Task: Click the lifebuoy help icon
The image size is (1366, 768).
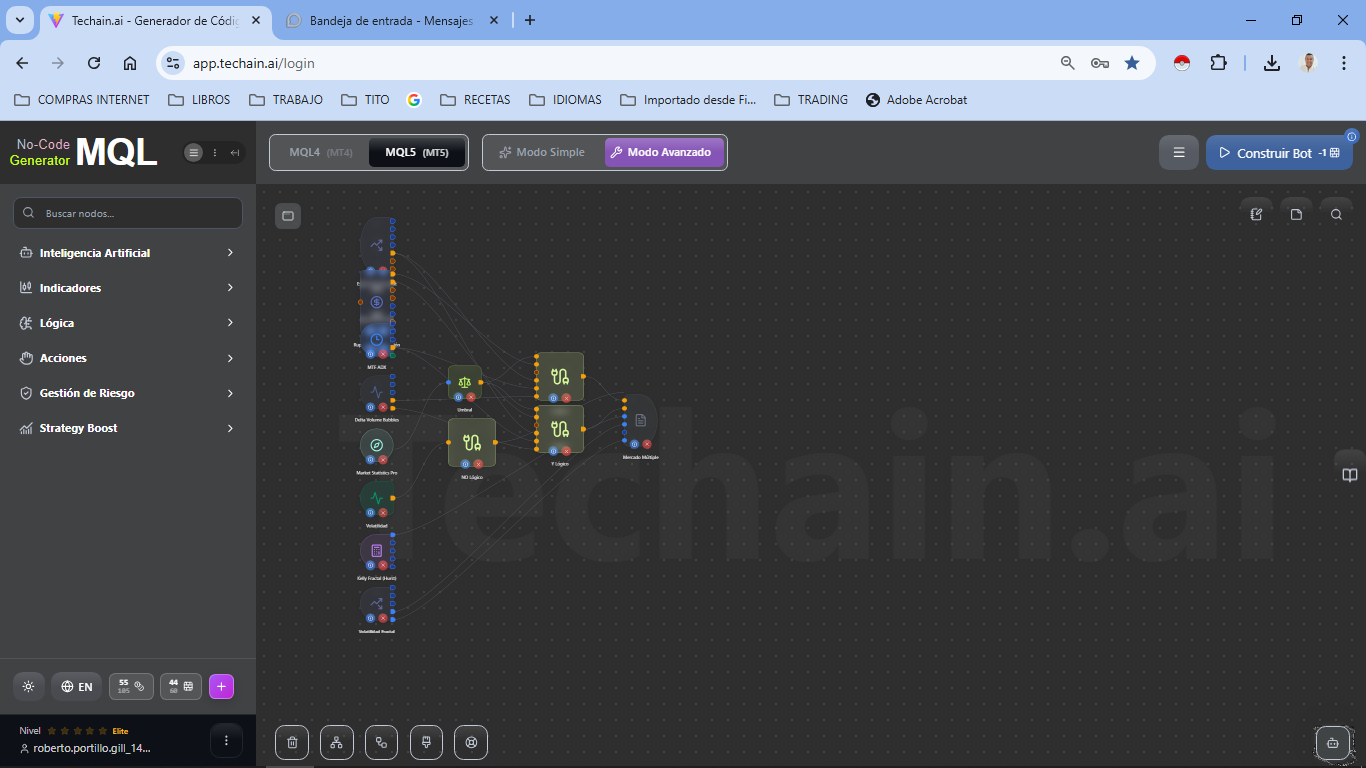Action: point(471,742)
